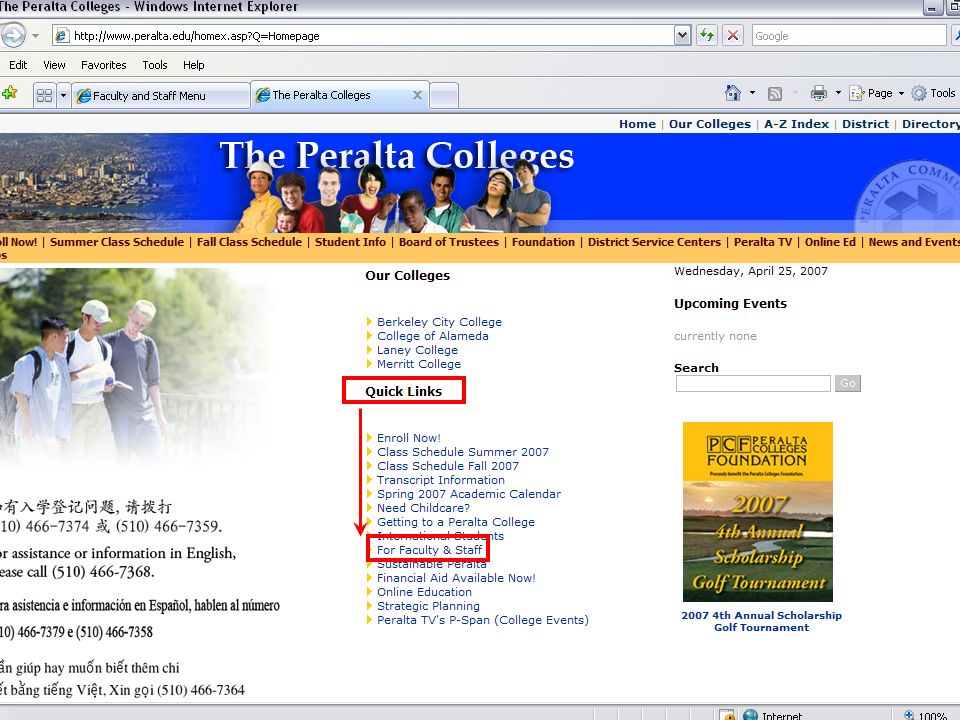960x720 pixels.
Task: Expand the Home button dropdown arrow
Action: point(752,93)
